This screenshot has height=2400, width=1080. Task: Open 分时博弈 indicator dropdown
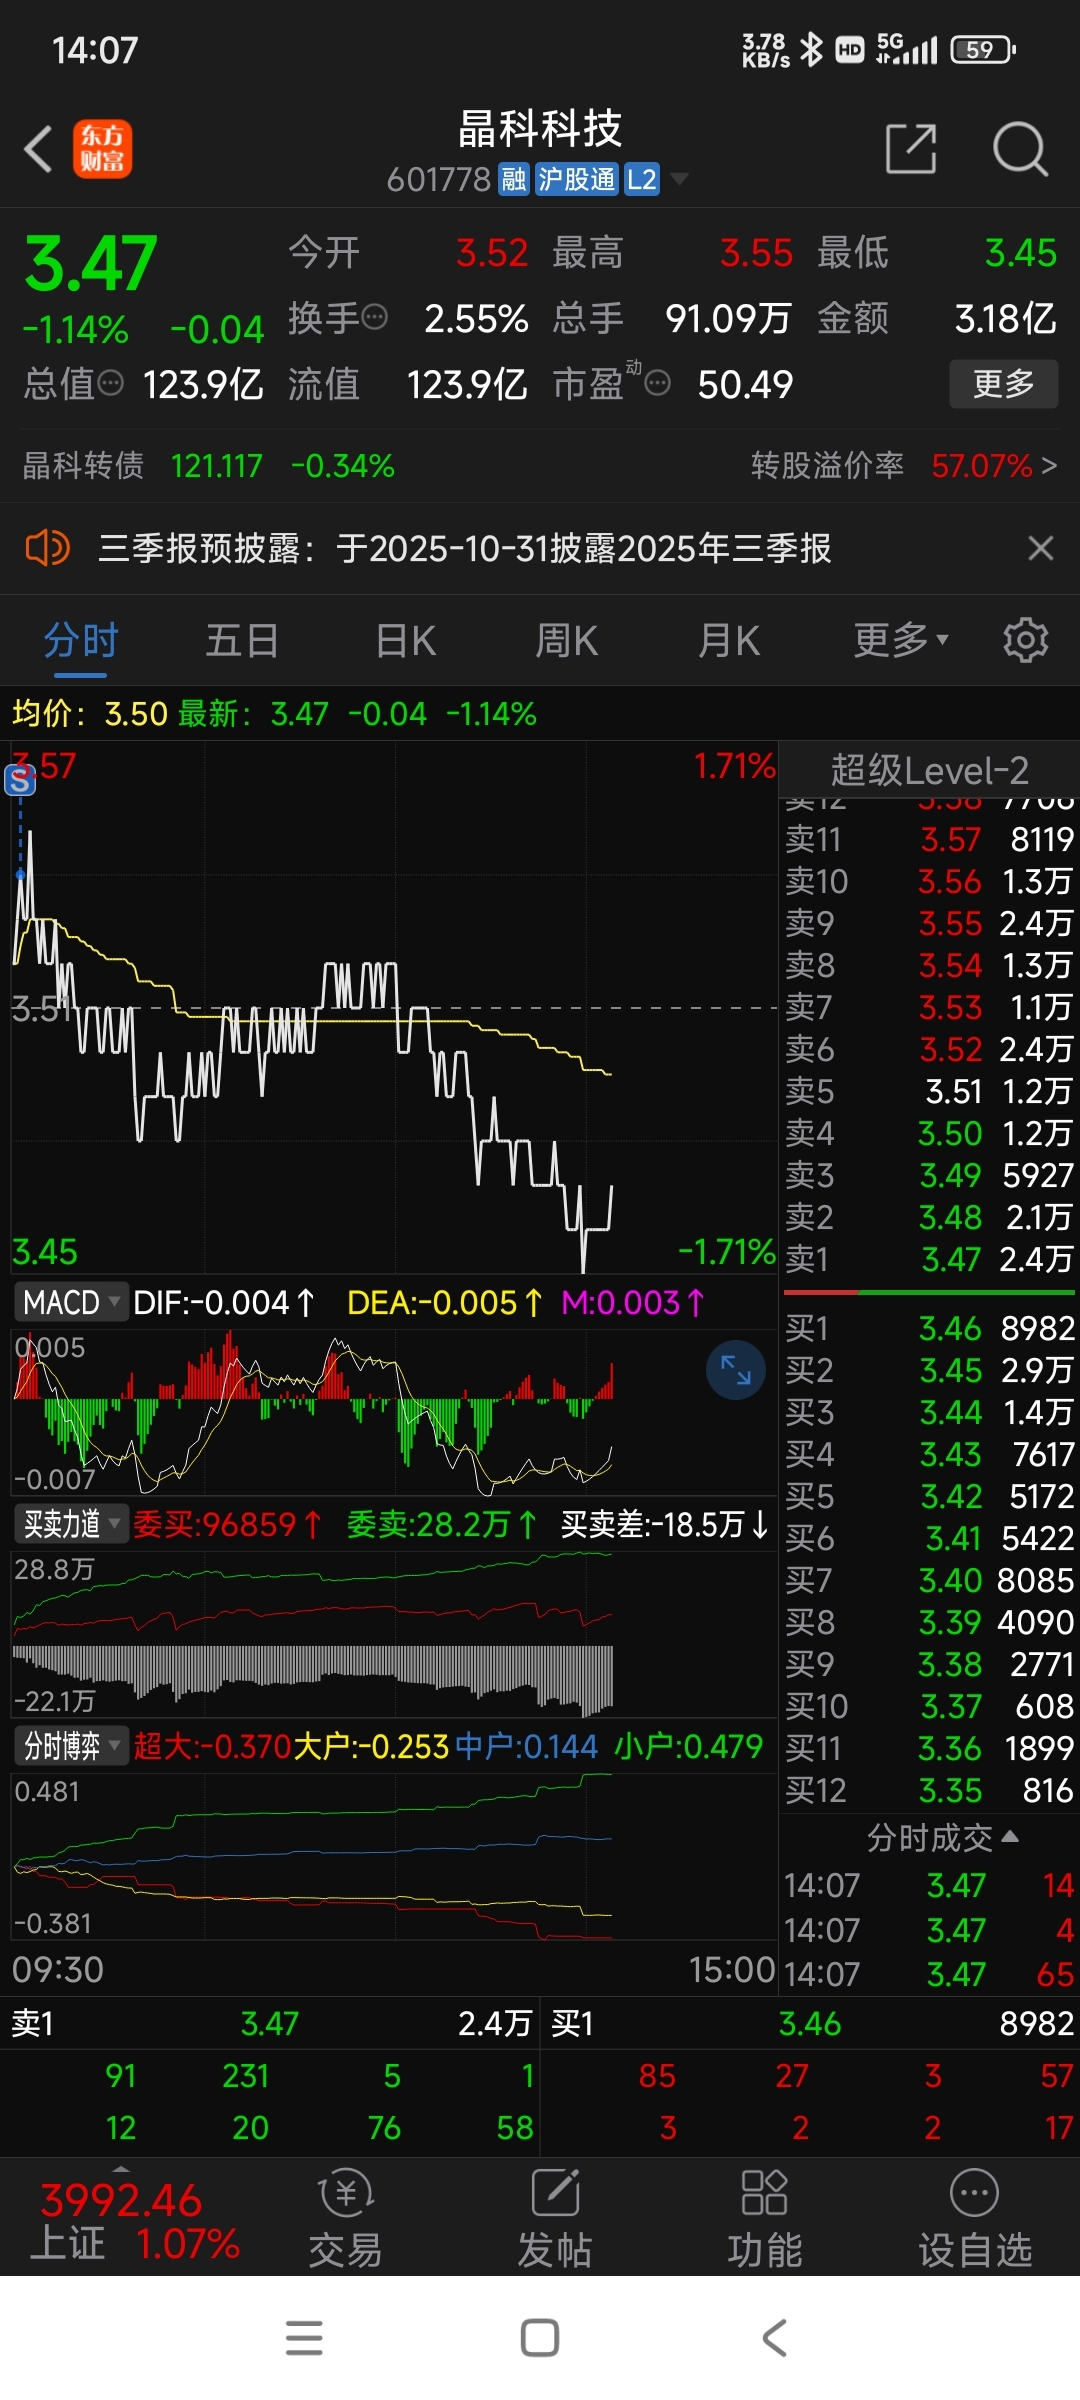pyautogui.click(x=71, y=1746)
